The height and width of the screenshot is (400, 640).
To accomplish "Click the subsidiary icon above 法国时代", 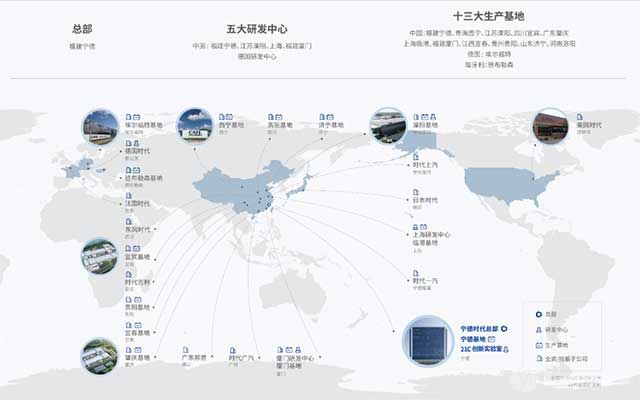I will [x=129, y=196].
